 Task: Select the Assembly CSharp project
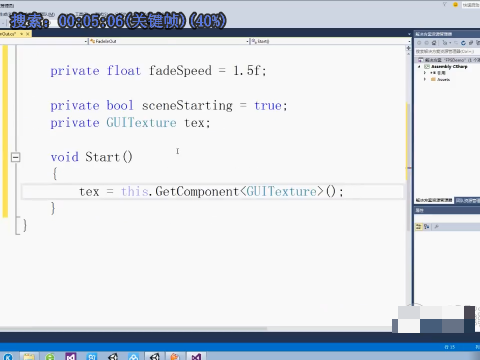tap(449, 67)
